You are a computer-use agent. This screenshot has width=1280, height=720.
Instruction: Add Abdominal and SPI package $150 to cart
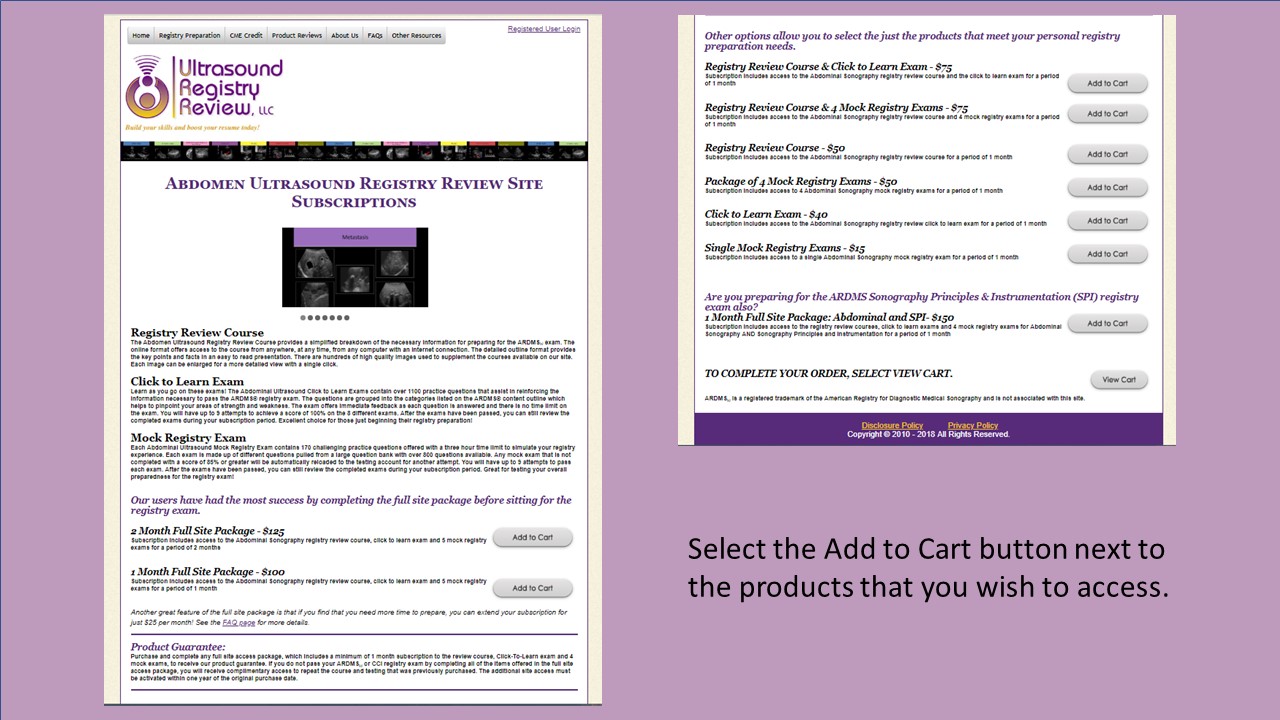[x=1108, y=324]
